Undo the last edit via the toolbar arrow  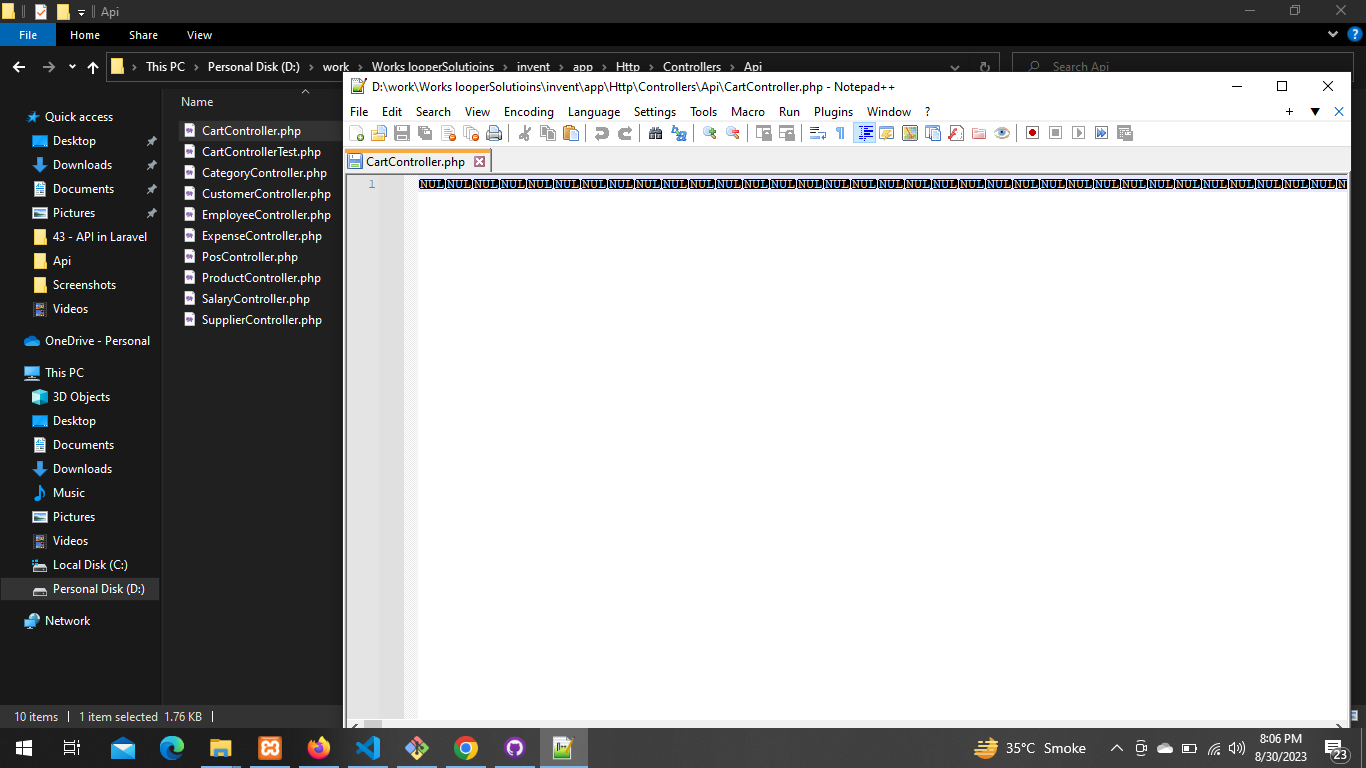pos(600,132)
